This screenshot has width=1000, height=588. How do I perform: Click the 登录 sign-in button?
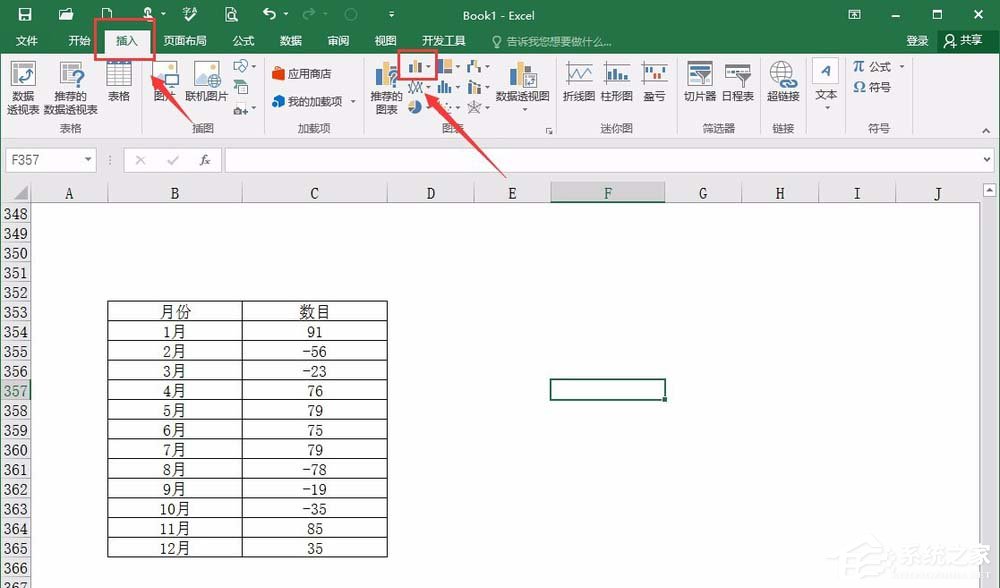coord(917,41)
